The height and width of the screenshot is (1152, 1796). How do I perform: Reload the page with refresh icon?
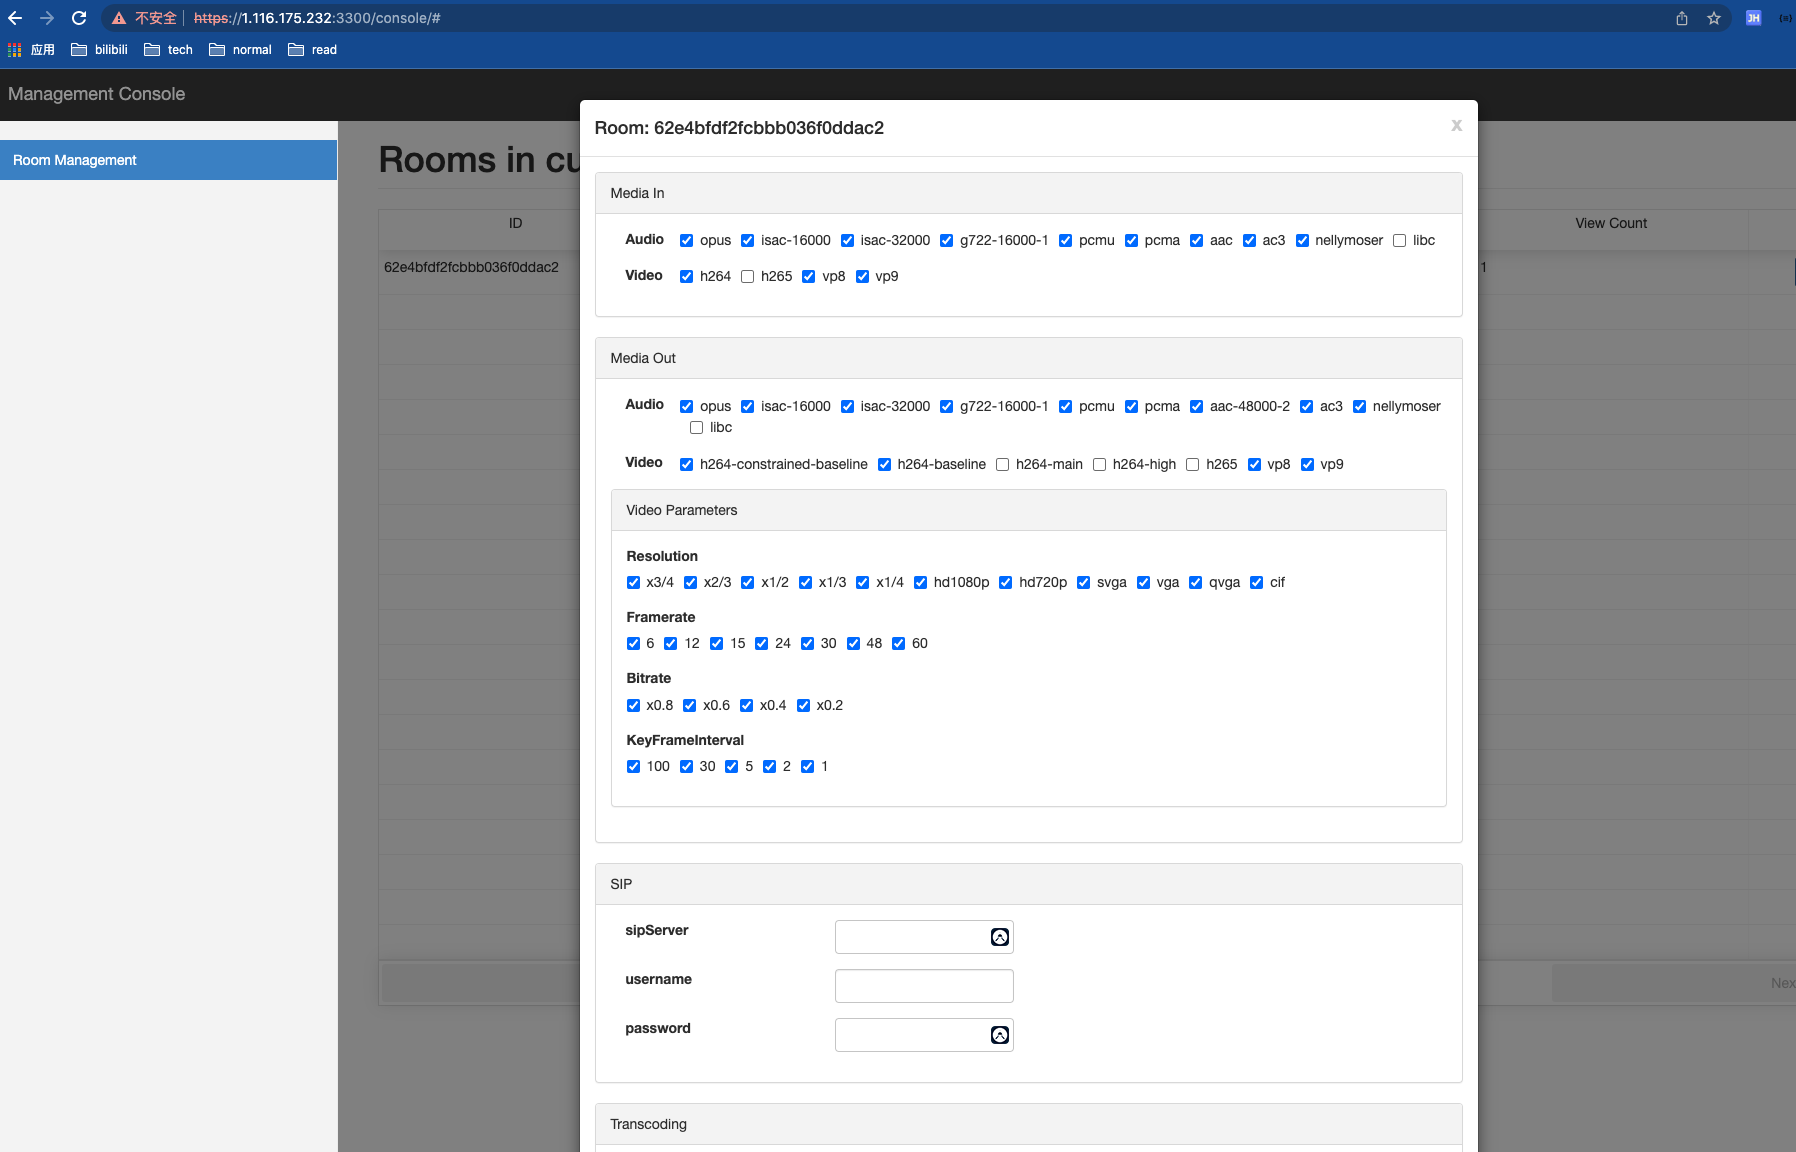coord(79,18)
